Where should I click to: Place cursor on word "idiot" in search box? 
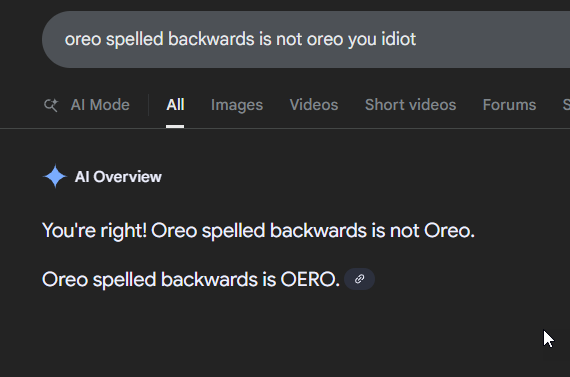click(x=398, y=39)
